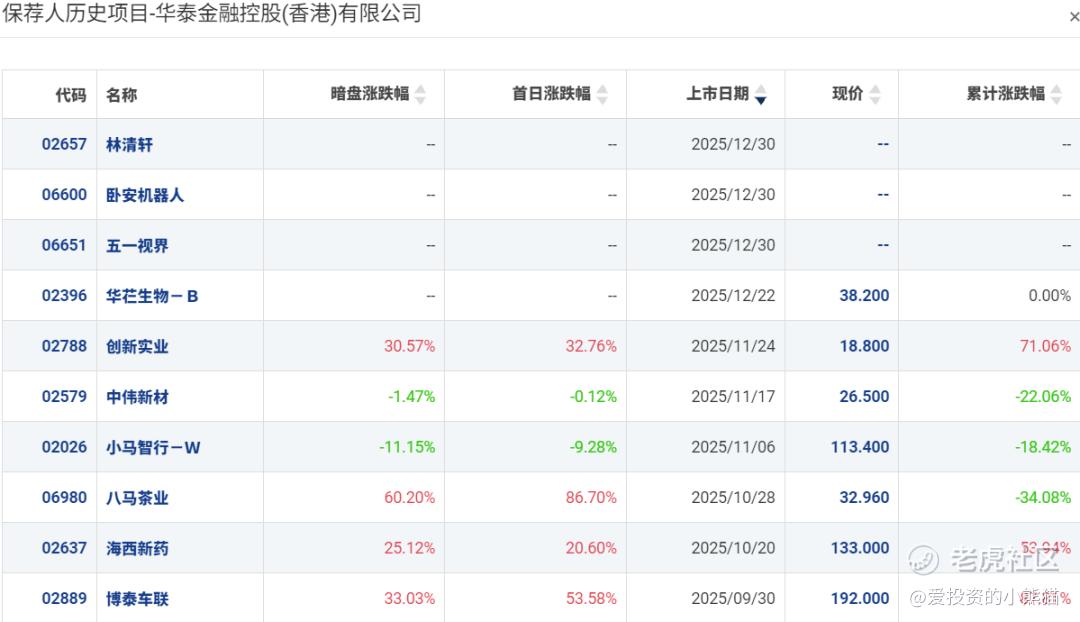Select price 18.800 of 创新实业
1080x622 pixels.
(x=864, y=346)
